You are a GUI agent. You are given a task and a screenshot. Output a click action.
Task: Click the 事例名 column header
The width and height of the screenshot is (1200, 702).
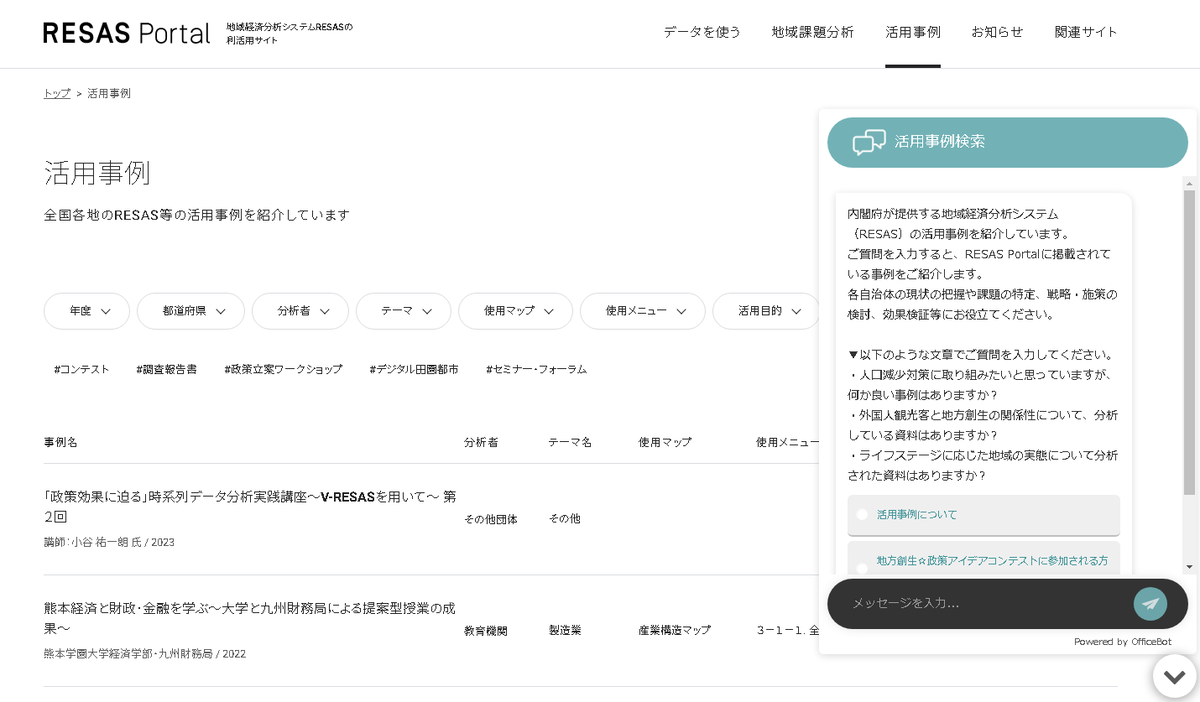point(61,442)
